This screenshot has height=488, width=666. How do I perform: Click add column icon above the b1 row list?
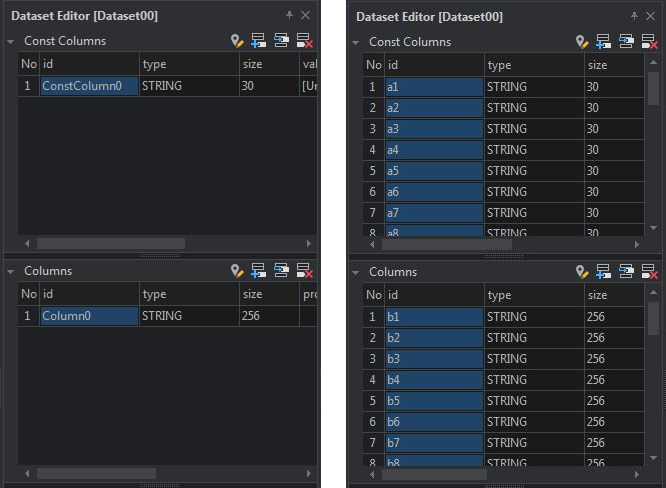pyautogui.click(x=604, y=272)
